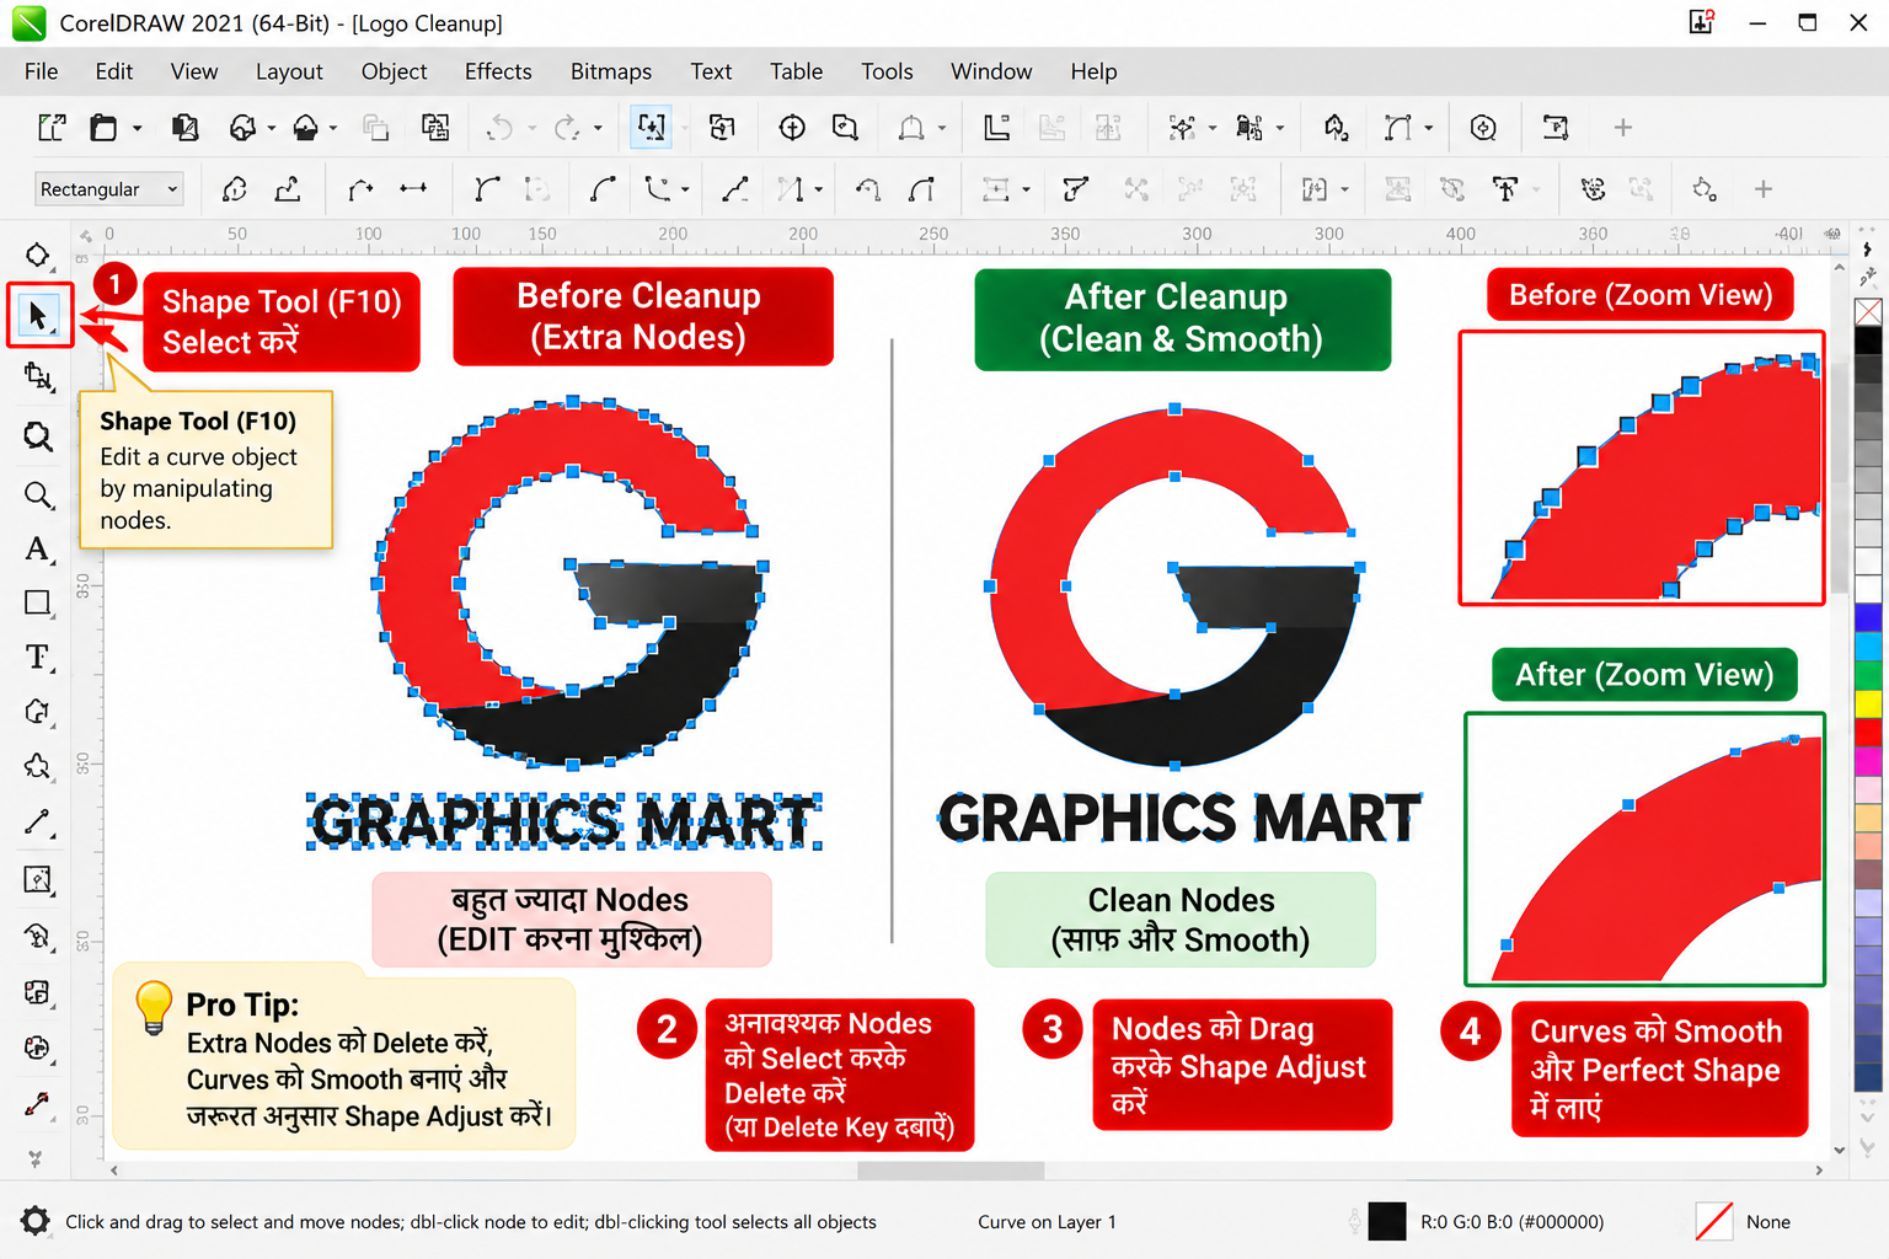Click the Convert to line node icon
The image size is (1889, 1259).
[735, 189]
